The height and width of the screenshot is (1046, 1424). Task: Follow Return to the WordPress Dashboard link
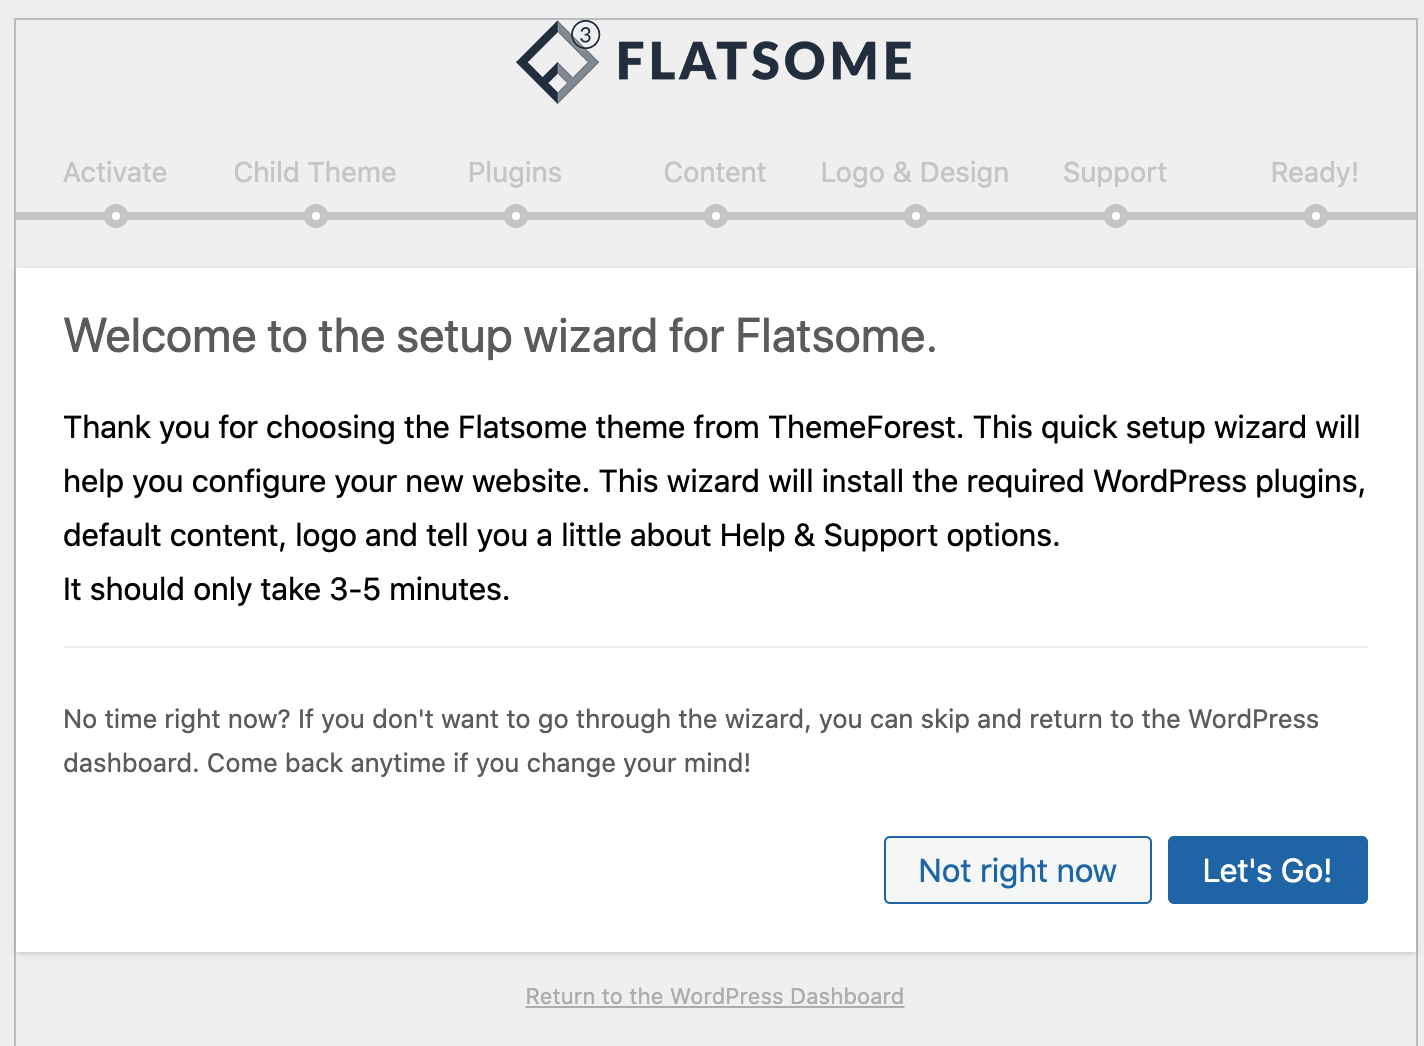point(715,996)
